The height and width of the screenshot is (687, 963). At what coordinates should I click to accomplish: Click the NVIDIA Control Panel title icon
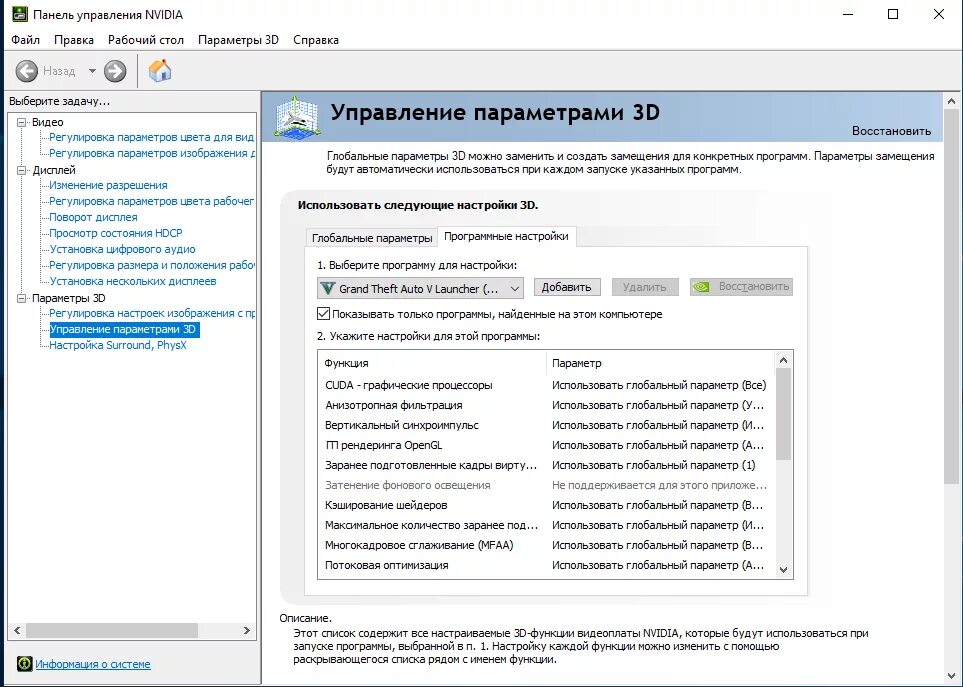coord(20,14)
